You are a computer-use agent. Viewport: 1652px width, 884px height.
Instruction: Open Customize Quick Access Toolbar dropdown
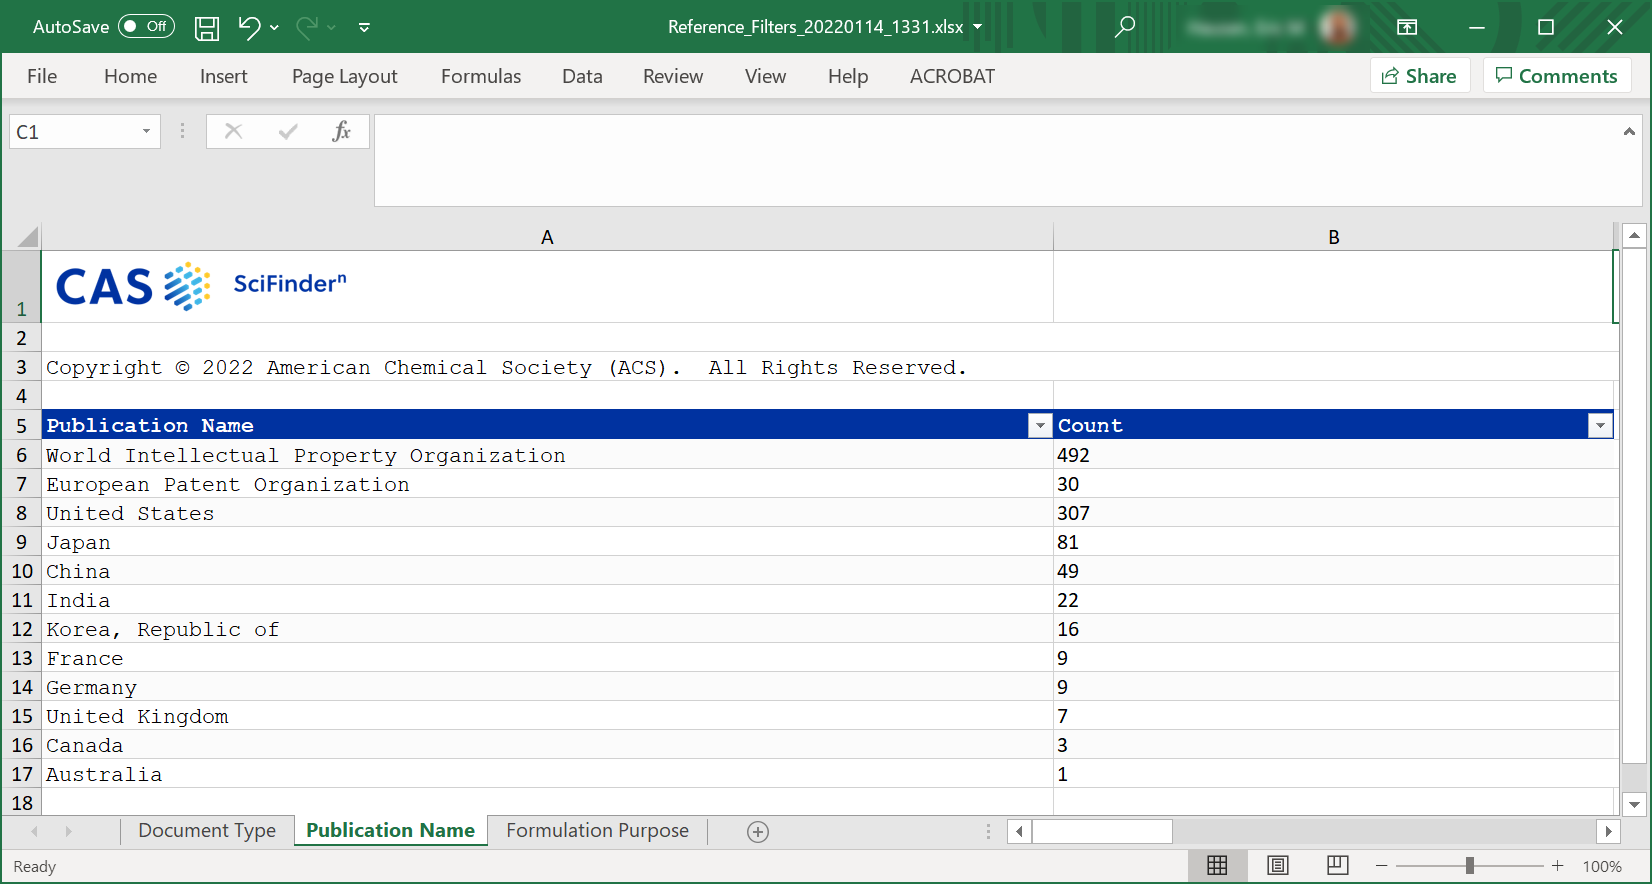click(364, 28)
